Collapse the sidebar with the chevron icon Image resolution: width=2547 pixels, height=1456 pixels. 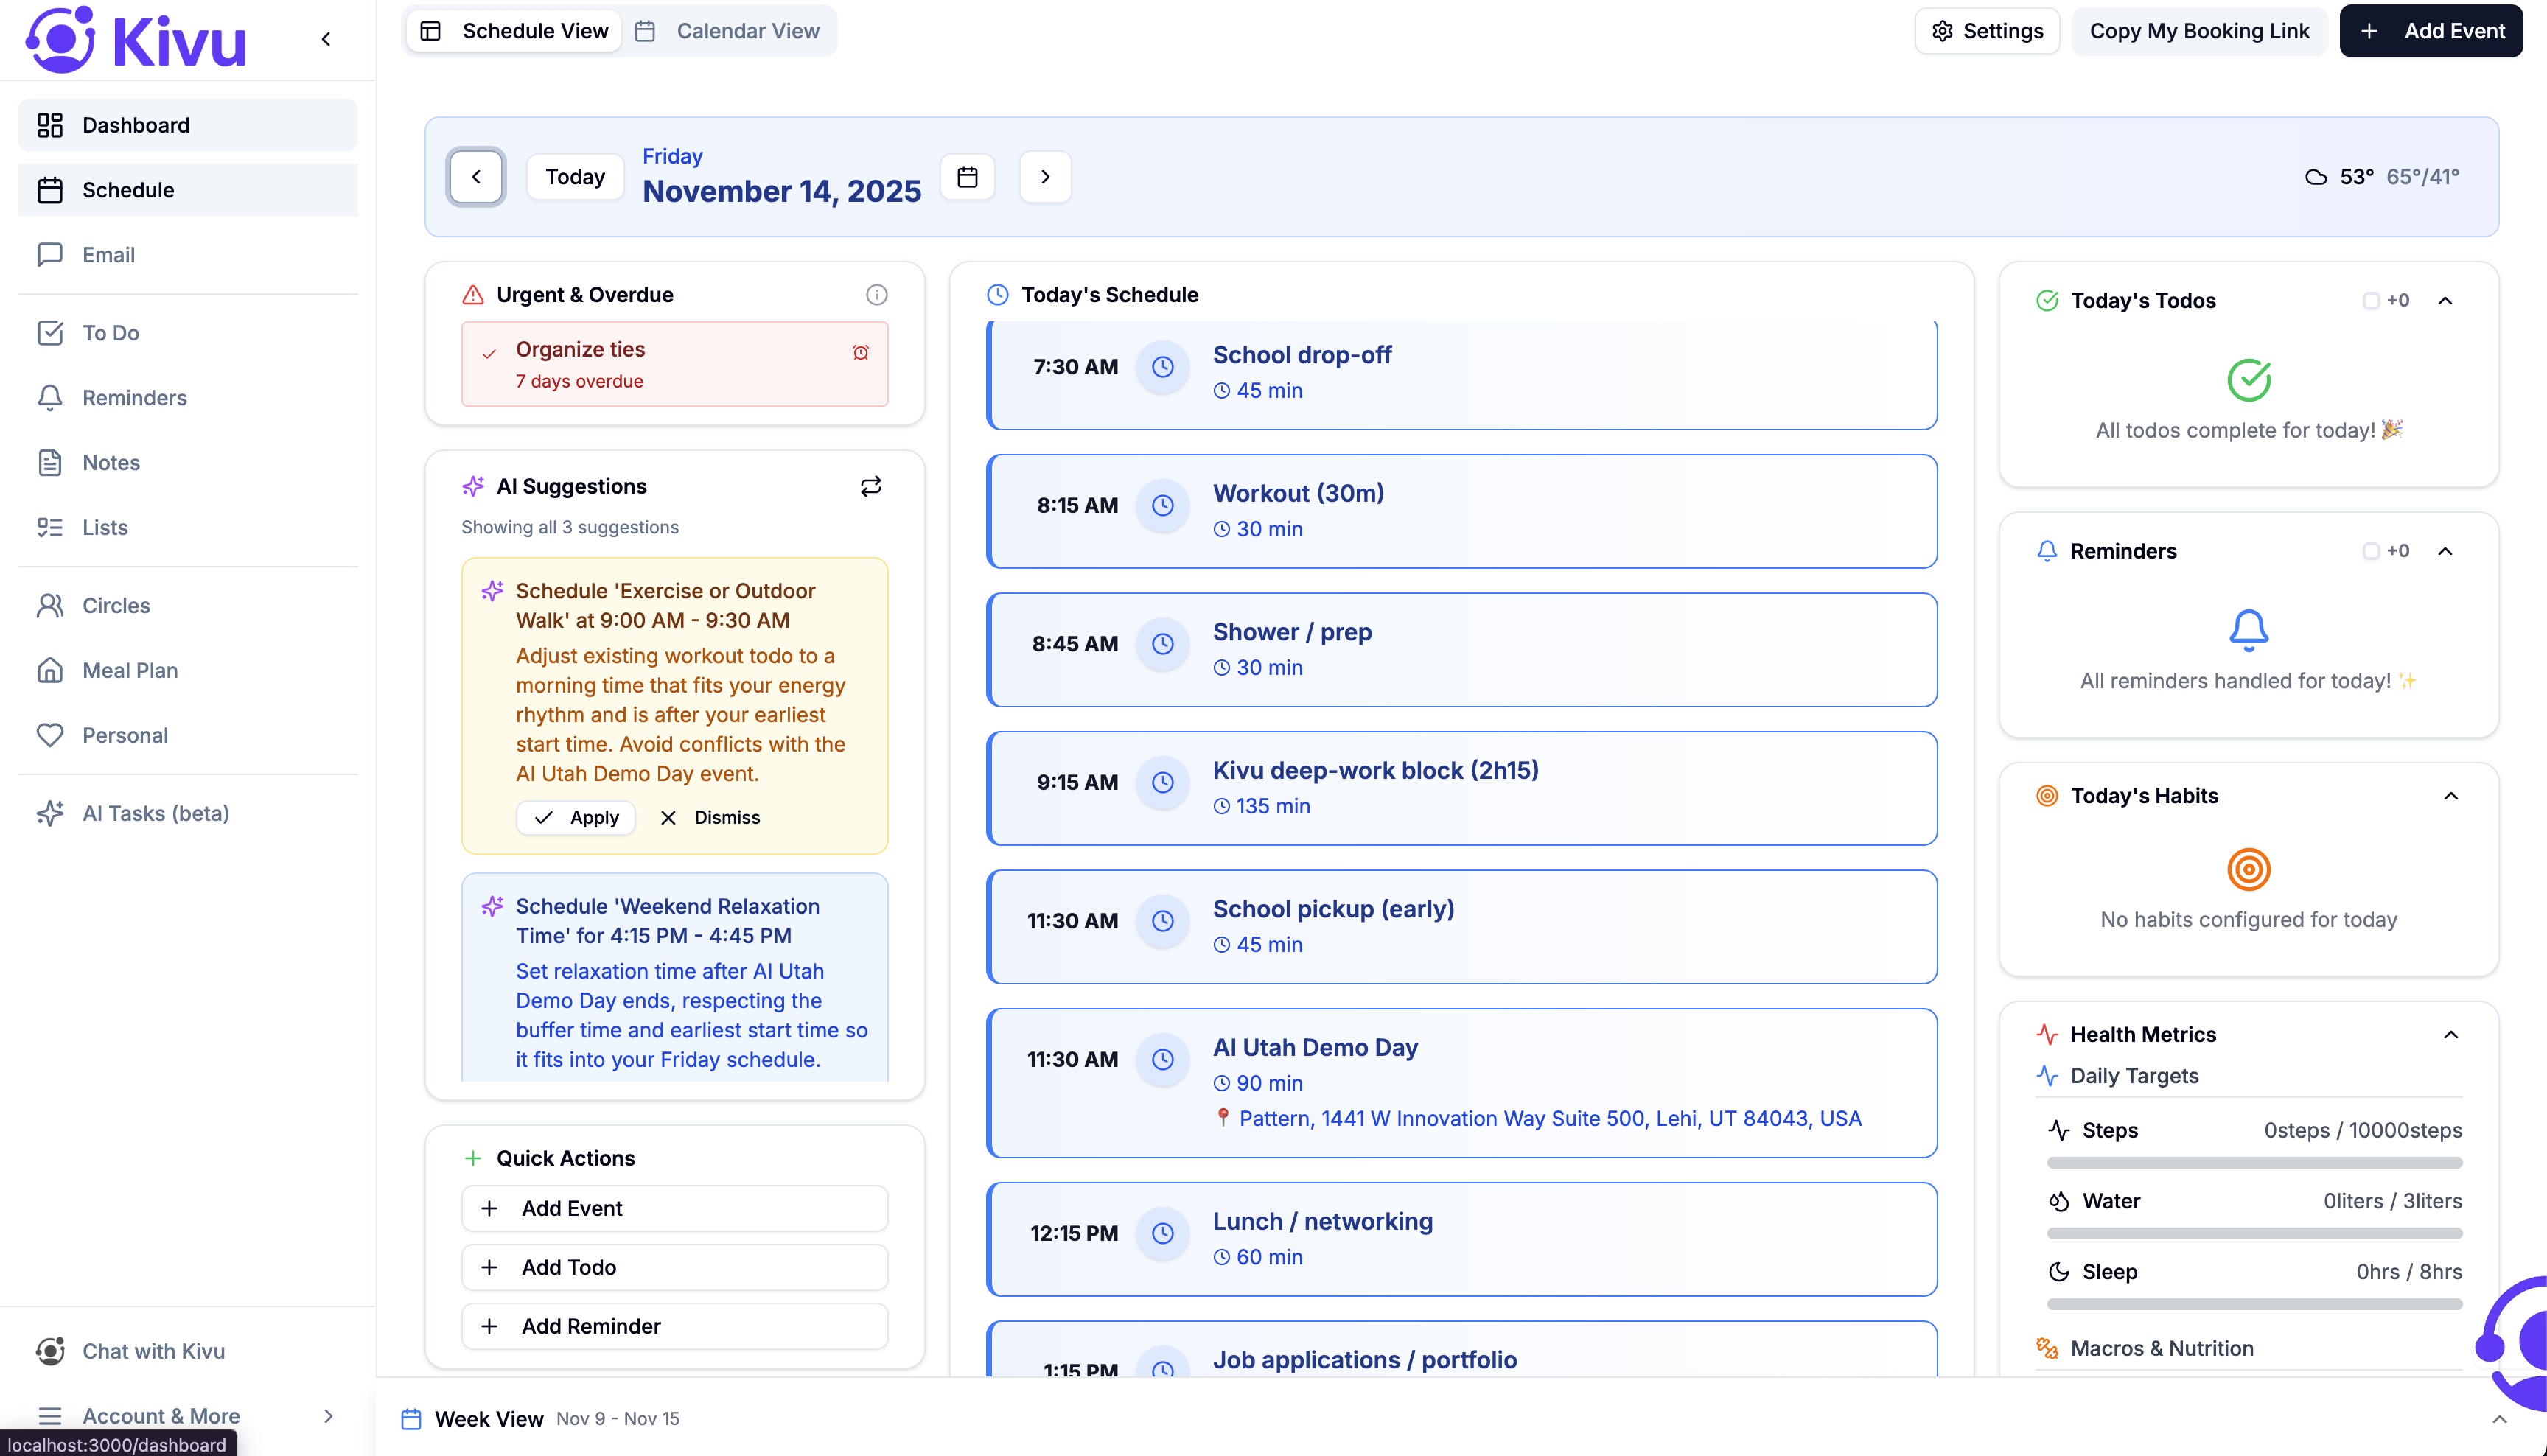coord(326,38)
